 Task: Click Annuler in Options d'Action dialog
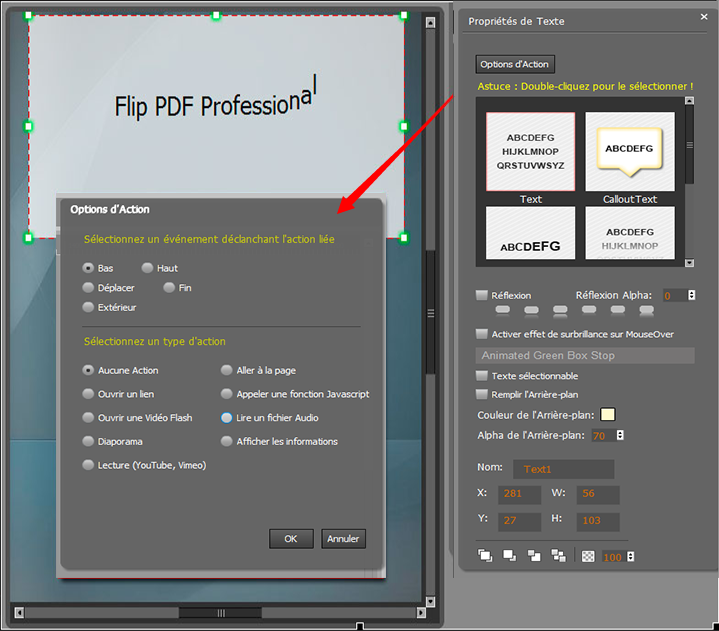(343, 539)
